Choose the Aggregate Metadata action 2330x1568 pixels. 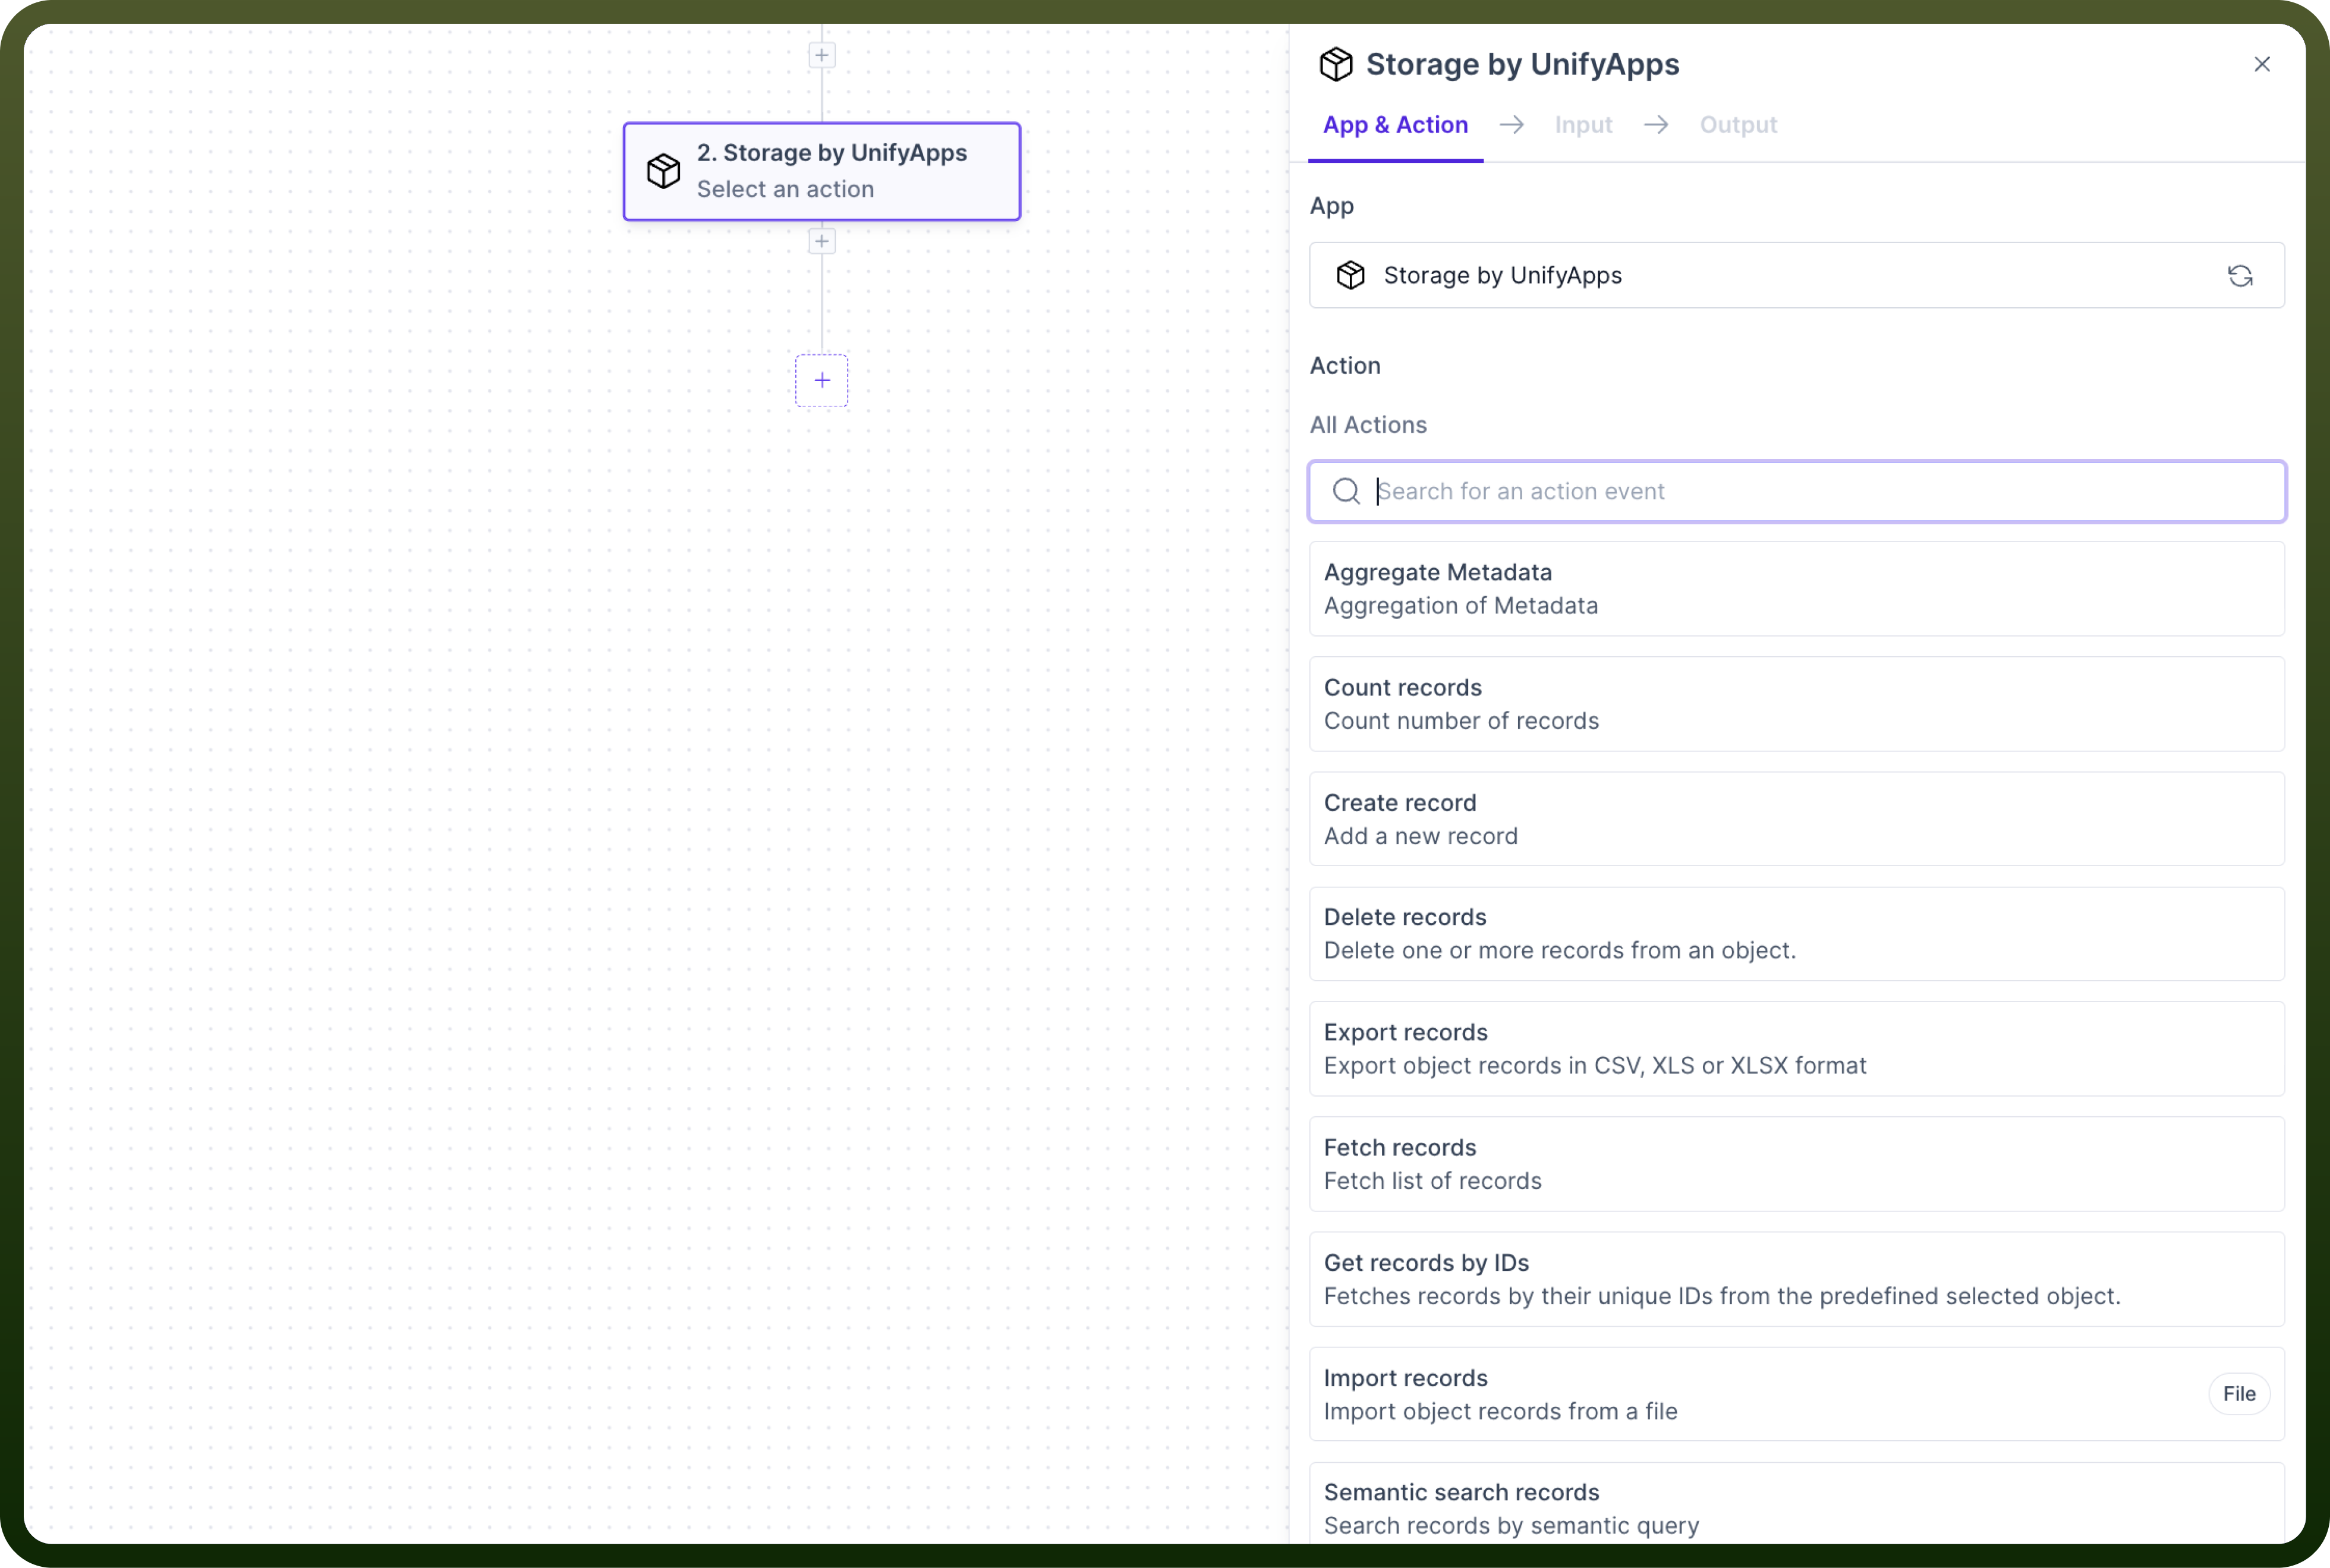coord(1797,589)
